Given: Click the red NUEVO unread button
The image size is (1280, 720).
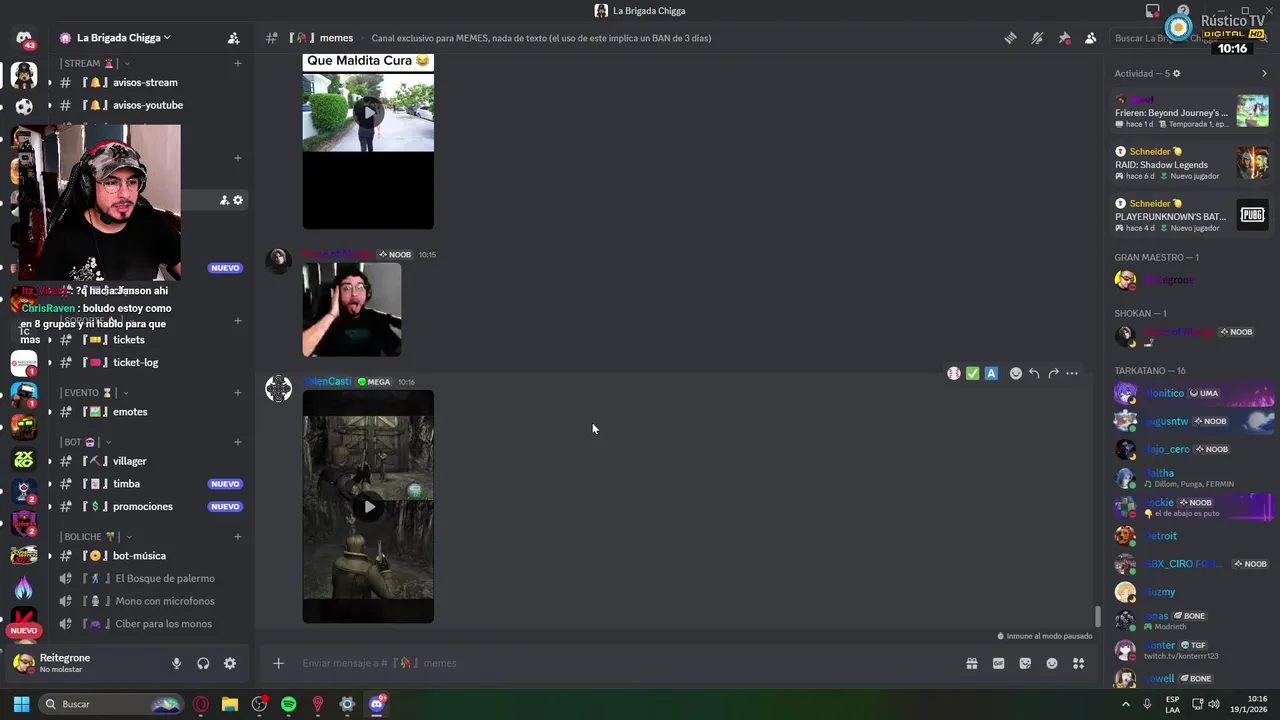Looking at the screenshot, I should pyautogui.click(x=24, y=631).
